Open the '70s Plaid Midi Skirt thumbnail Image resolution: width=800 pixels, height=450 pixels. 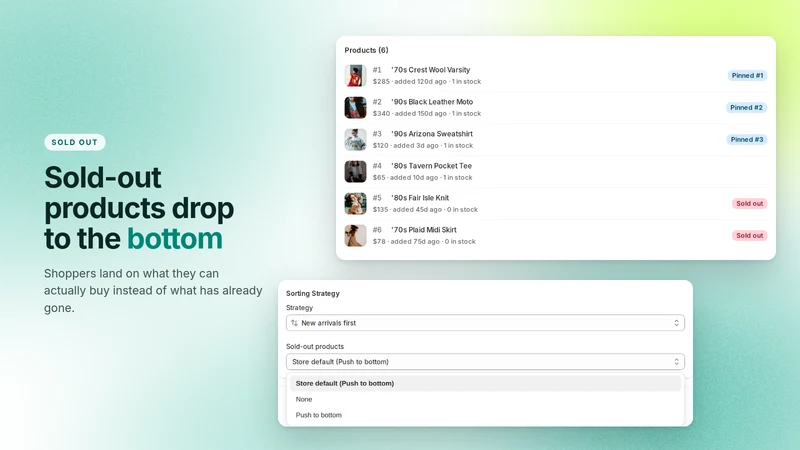(x=355, y=236)
